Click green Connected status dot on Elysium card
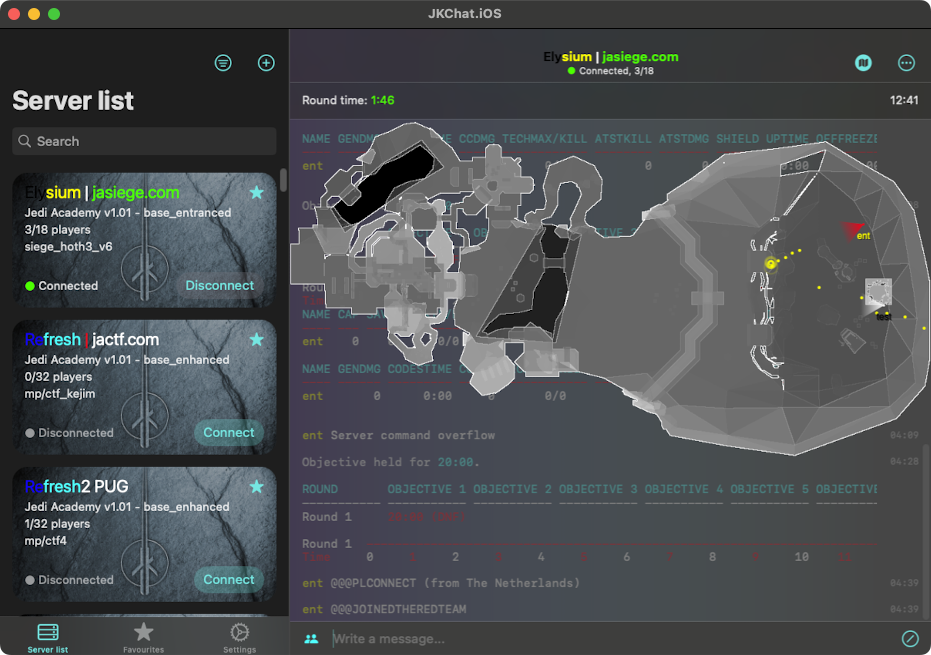The height and width of the screenshot is (655, 931). [30, 286]
